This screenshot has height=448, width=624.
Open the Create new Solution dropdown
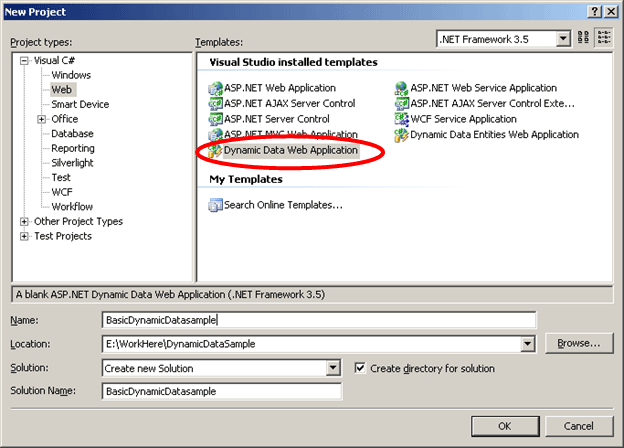tap(333, 368)
